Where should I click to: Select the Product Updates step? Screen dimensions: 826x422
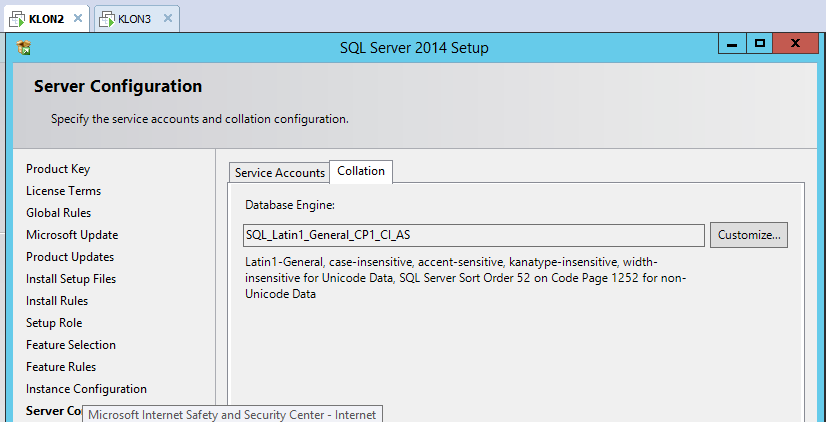[70, 257]
